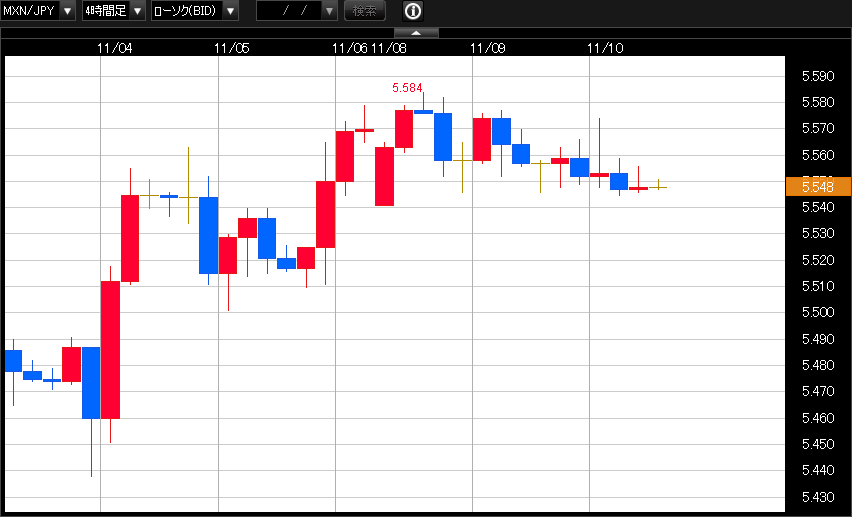Open the MXN/JPY currency pair dropdown

pyautogui.click(x=37, y=11)
